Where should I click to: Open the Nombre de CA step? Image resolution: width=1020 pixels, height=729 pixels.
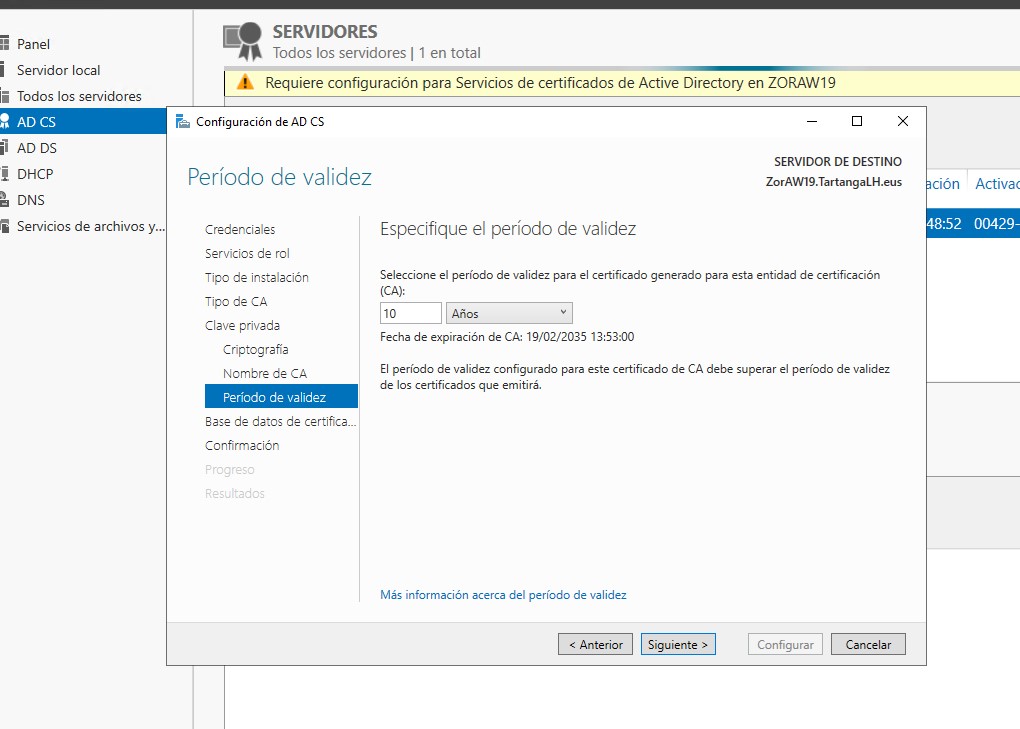coord(265,374)
